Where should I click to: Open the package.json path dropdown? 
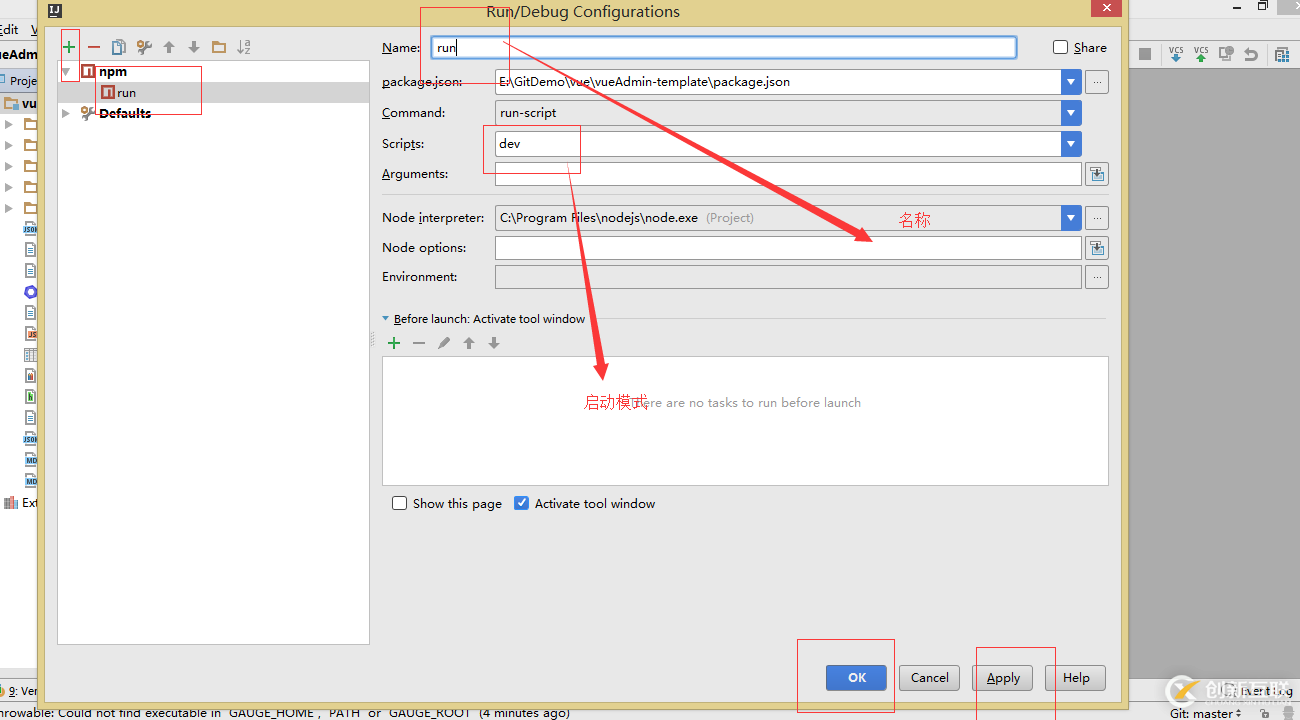tap(1071, 82)
